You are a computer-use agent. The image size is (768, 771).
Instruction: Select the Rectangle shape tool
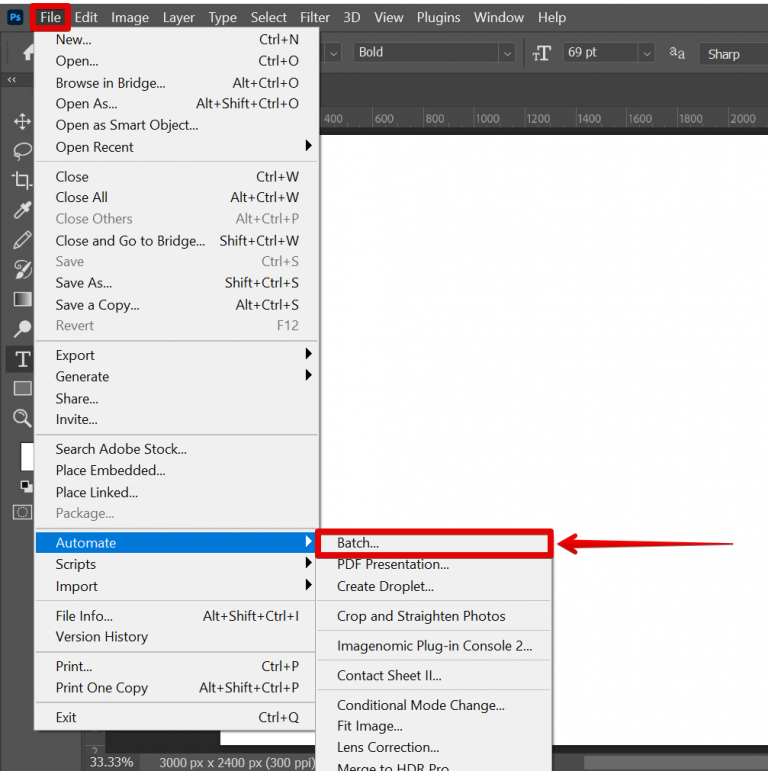pos(21,388)
